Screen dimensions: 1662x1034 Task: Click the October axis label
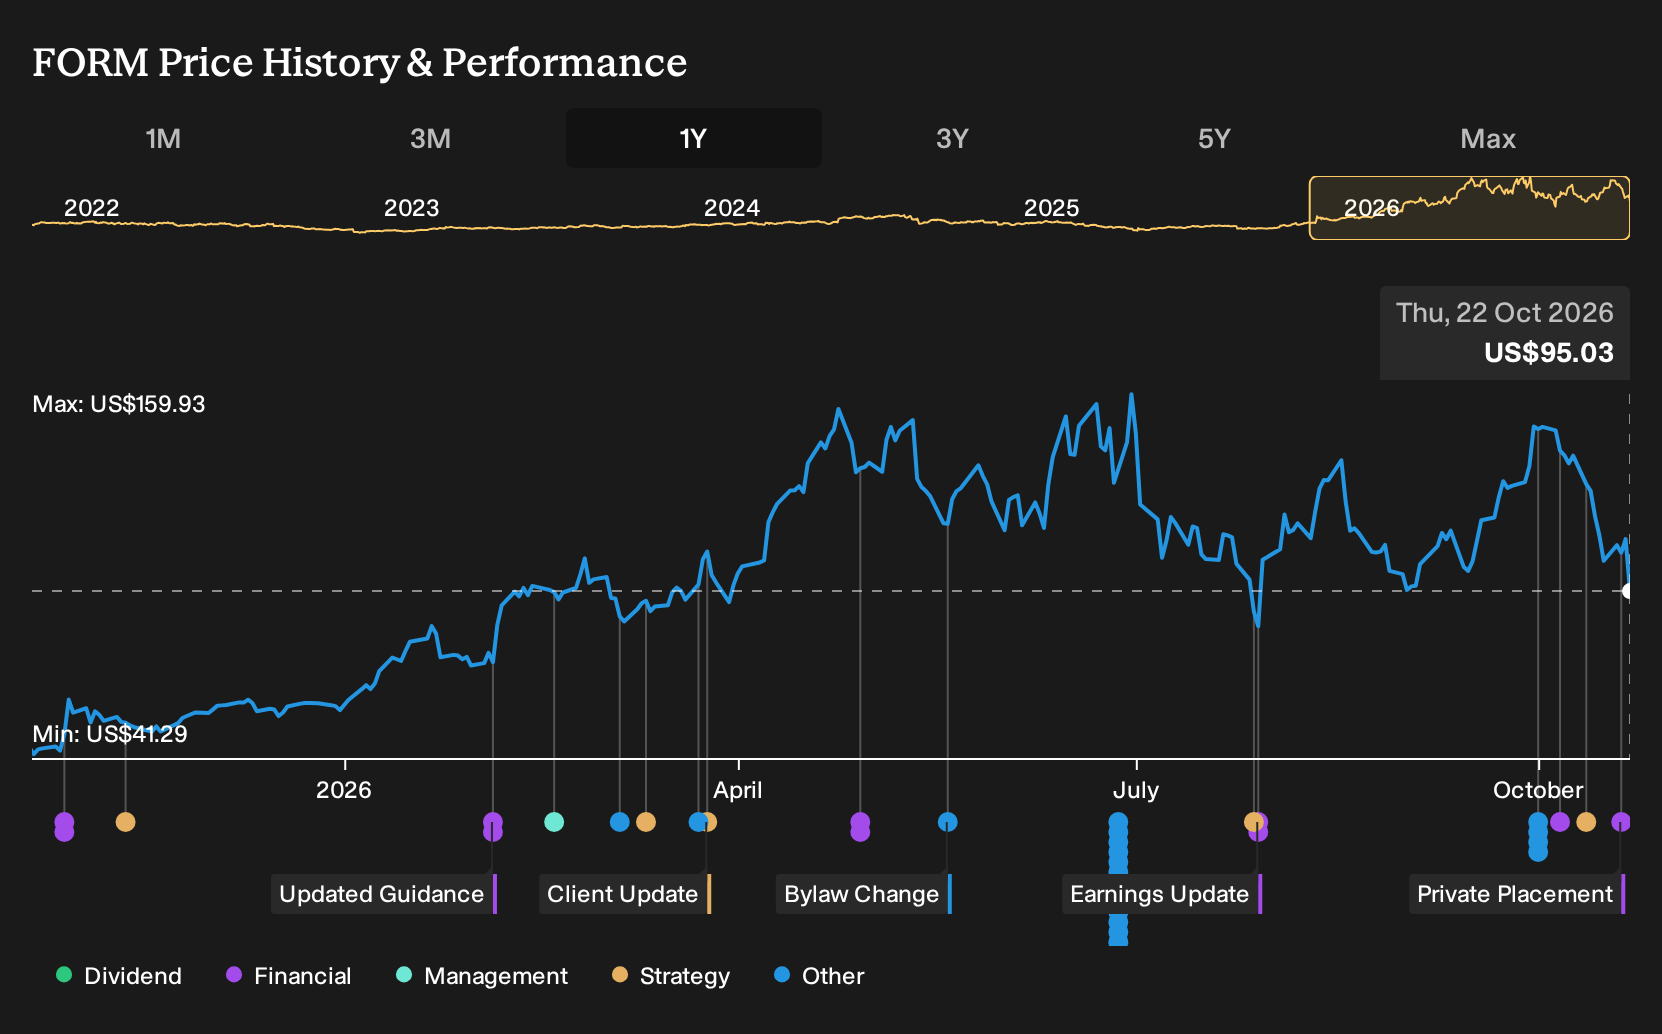coord(1538,790)
